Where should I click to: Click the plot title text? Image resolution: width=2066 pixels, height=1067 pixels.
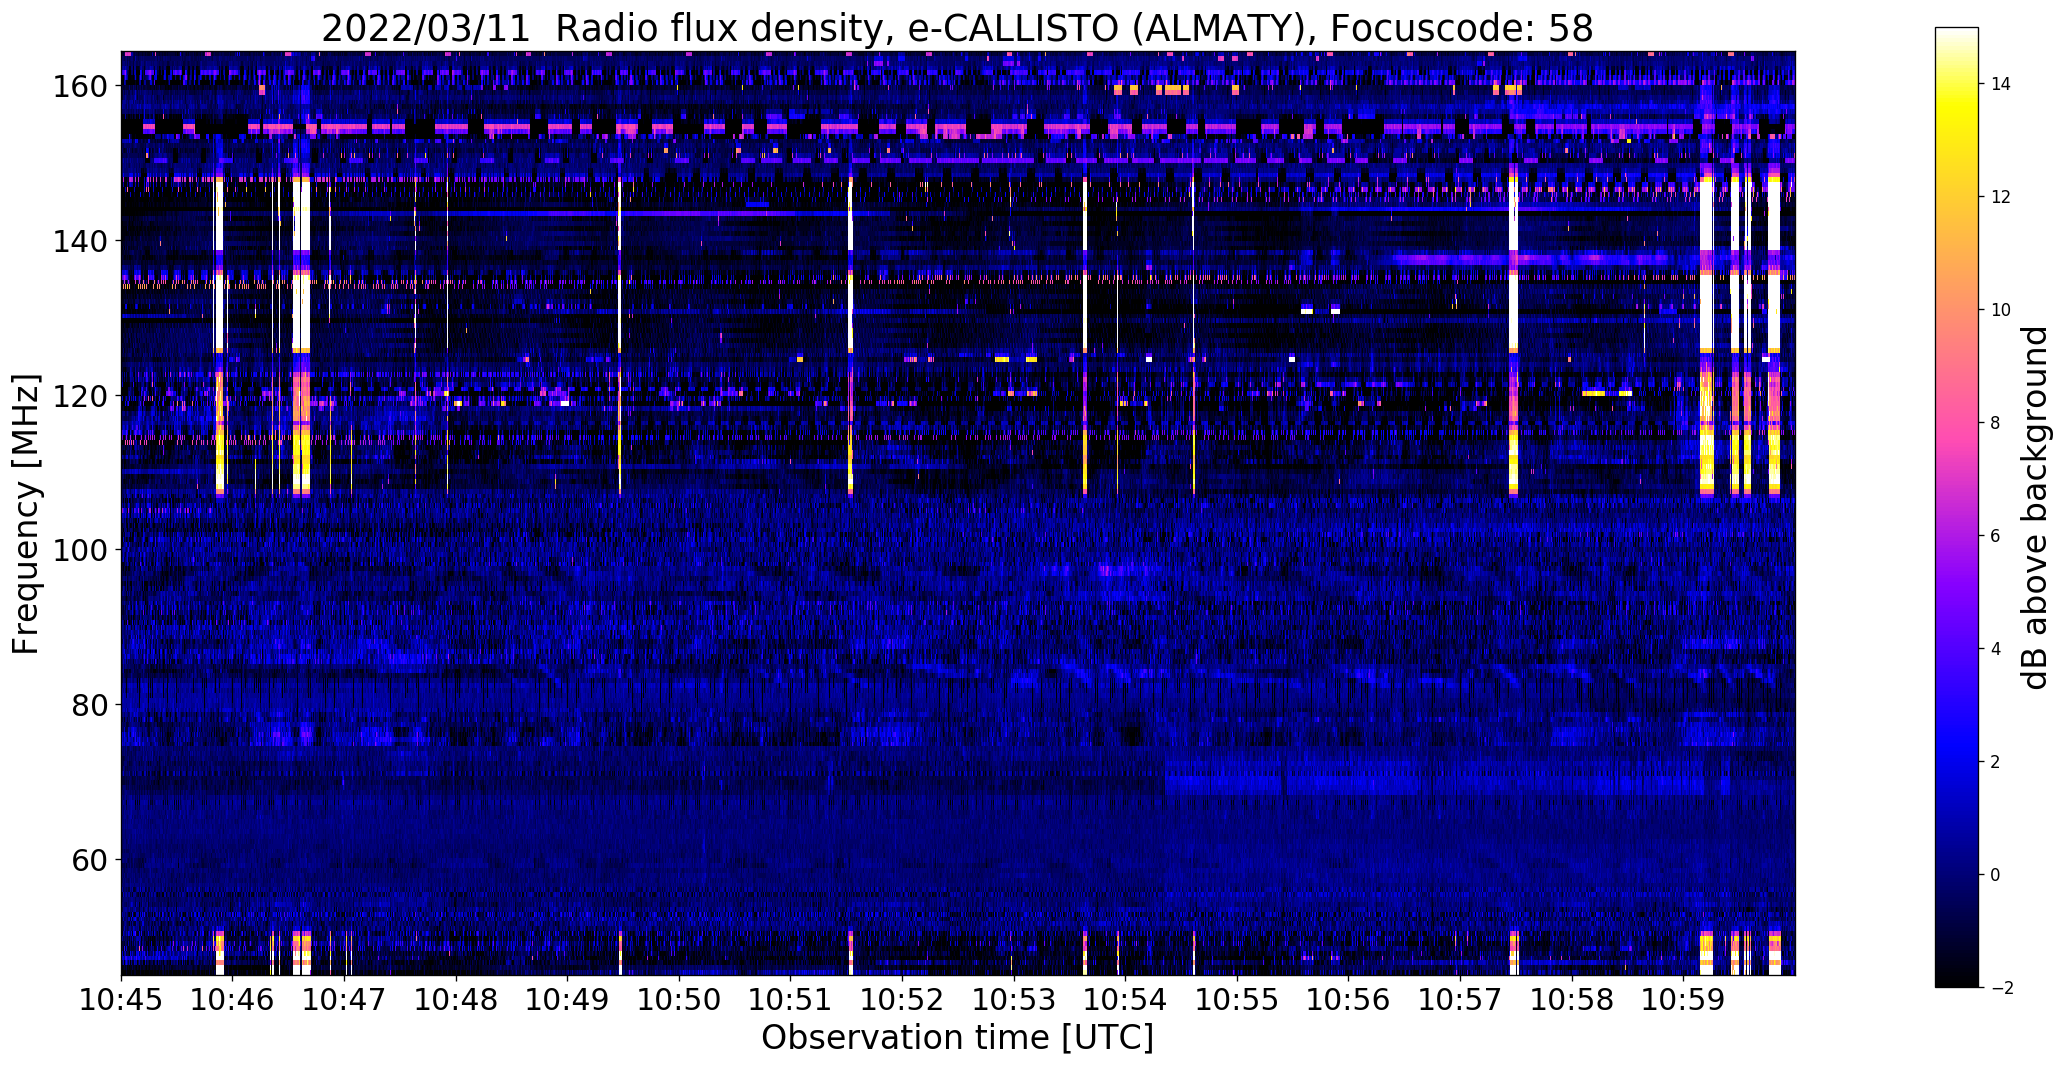click(x=957, y=28)
